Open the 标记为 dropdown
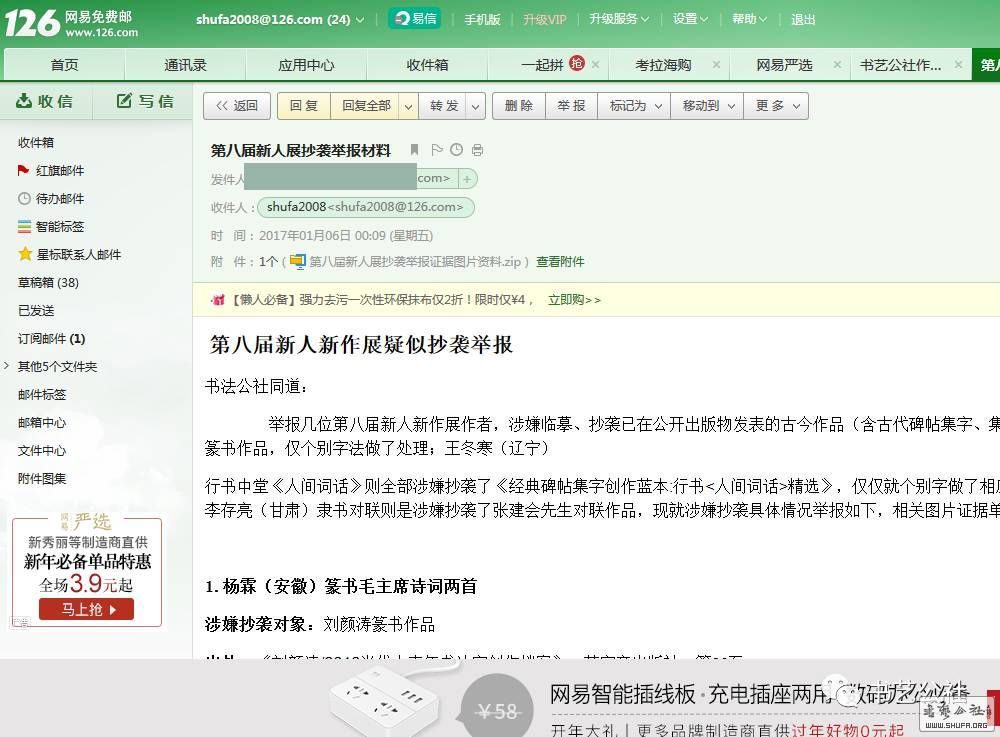The image size is (1000, 737). click(636, 106)
